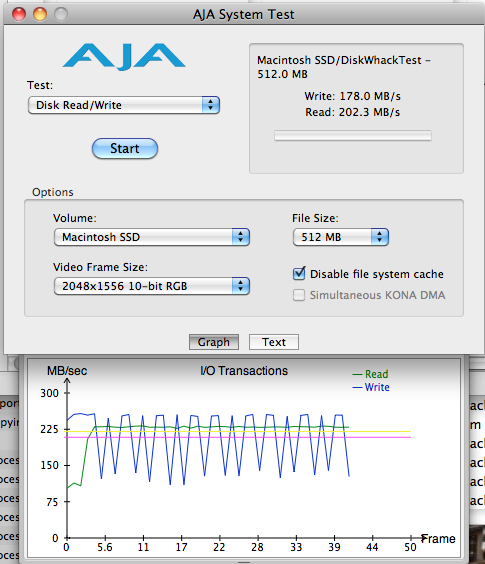Viewport: 485px width, 564px height.
Task: Click the 225 value on the graph axis
Action: [49, 429]
